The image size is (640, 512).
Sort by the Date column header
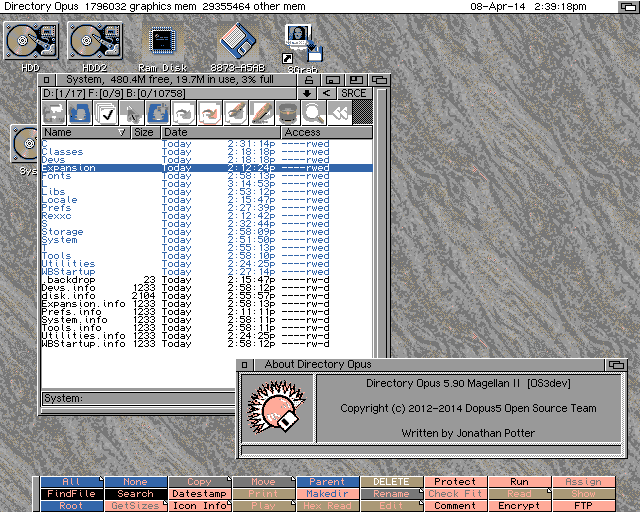pyautogui.click(x=220, y=132)
